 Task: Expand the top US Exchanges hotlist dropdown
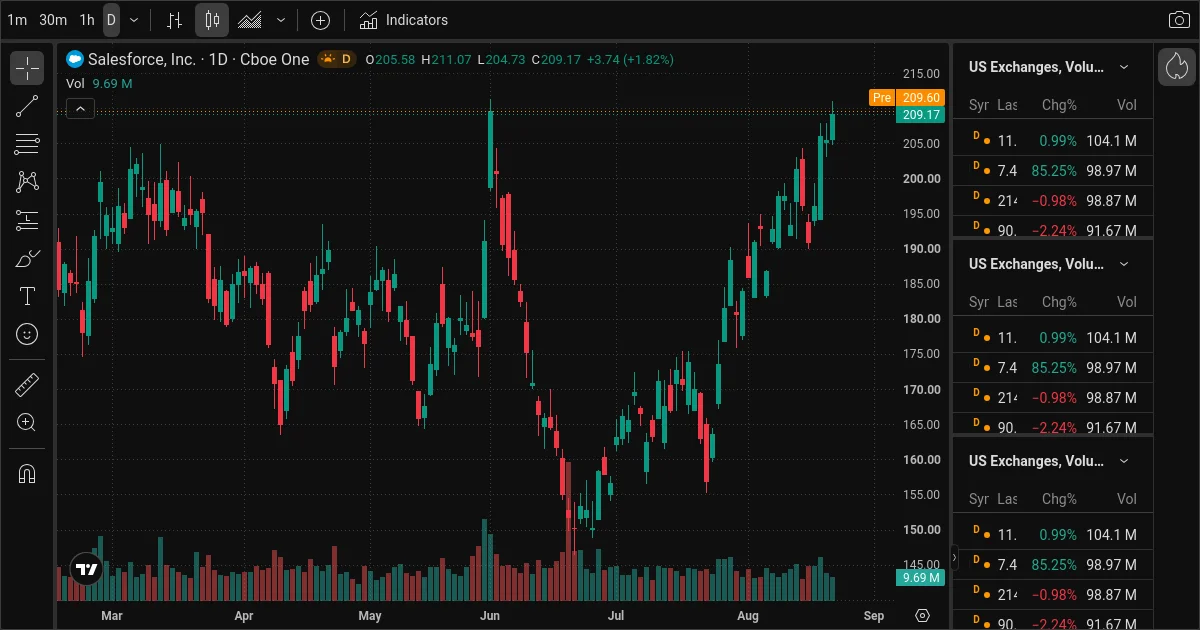click(1124, 67)
